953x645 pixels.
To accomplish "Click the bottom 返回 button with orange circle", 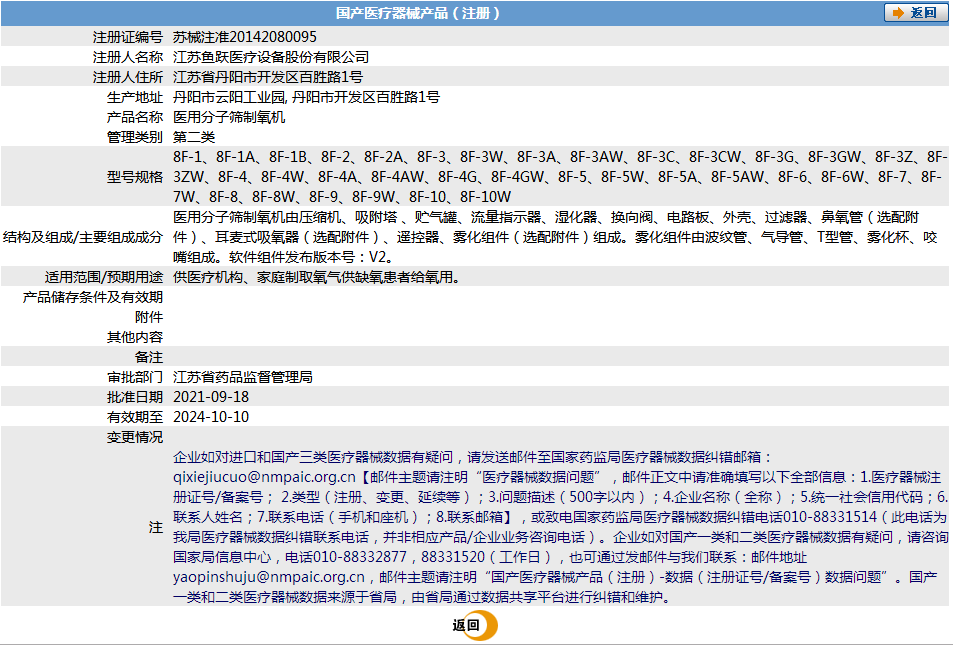I will pos(475,626).
